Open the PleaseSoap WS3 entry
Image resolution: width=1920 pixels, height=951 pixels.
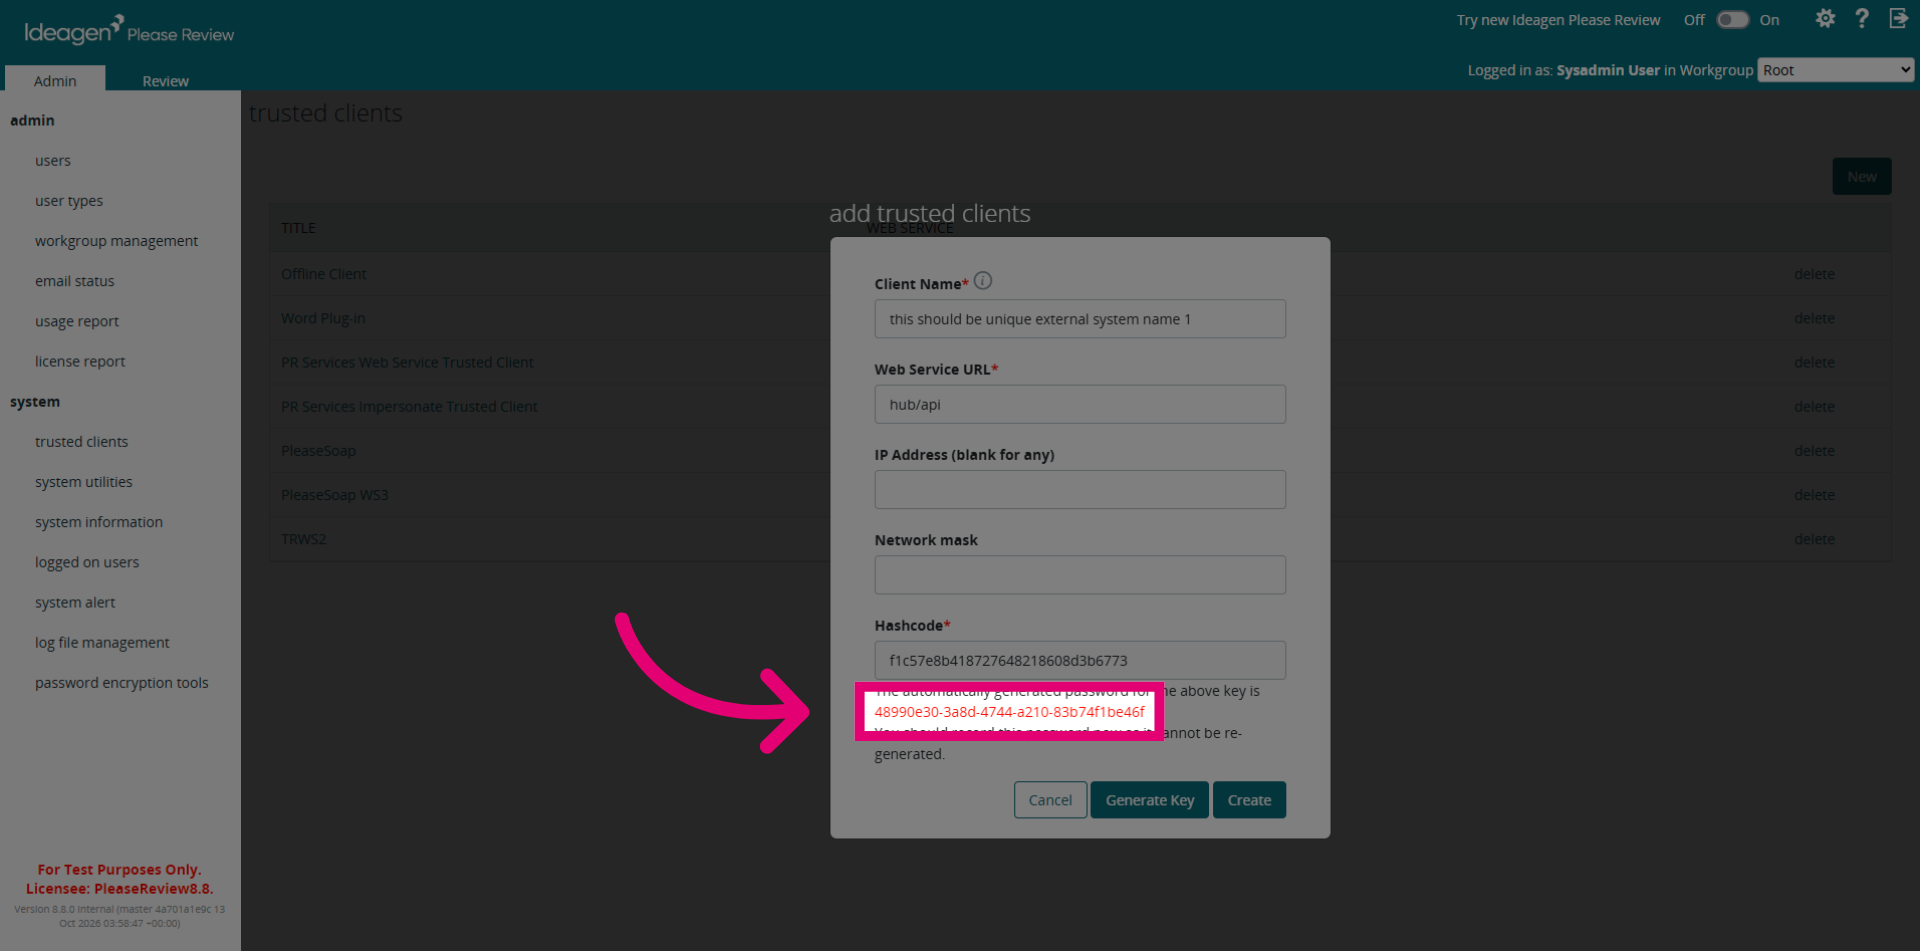334,495
